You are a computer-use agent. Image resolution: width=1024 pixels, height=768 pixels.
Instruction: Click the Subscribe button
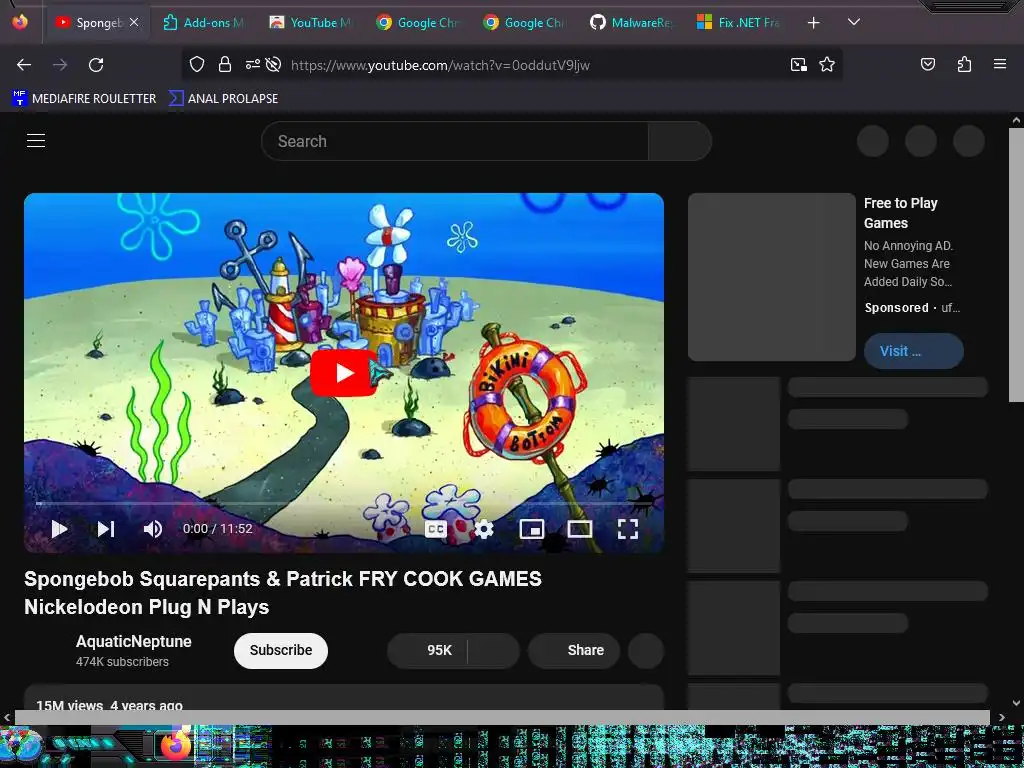[x=281, y=650]
